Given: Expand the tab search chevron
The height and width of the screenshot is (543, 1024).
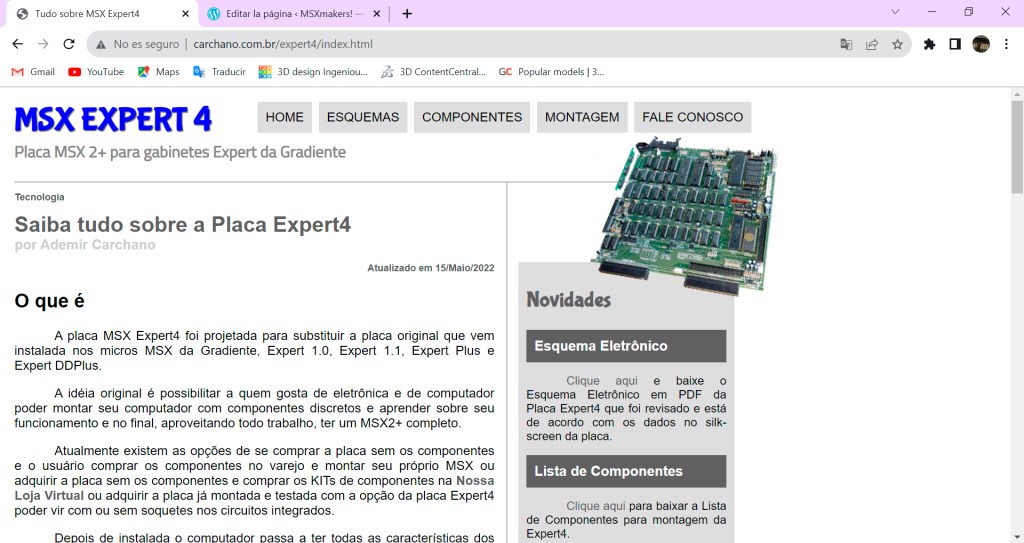Looking at the screenshot, I should tap(895, 12).
